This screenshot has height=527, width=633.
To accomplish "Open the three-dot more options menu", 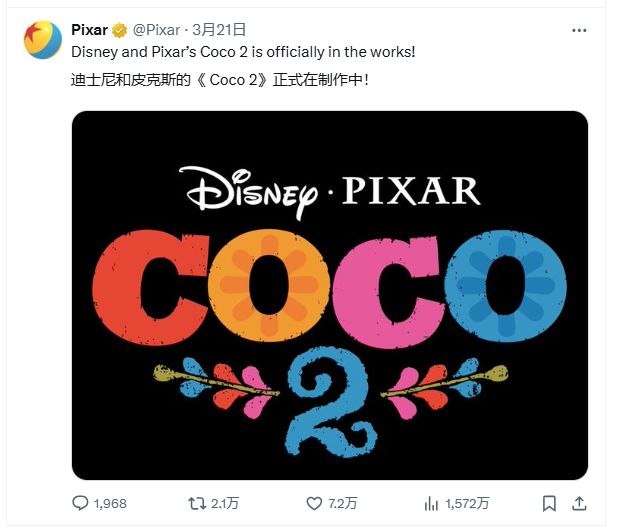I will [579, 30].
